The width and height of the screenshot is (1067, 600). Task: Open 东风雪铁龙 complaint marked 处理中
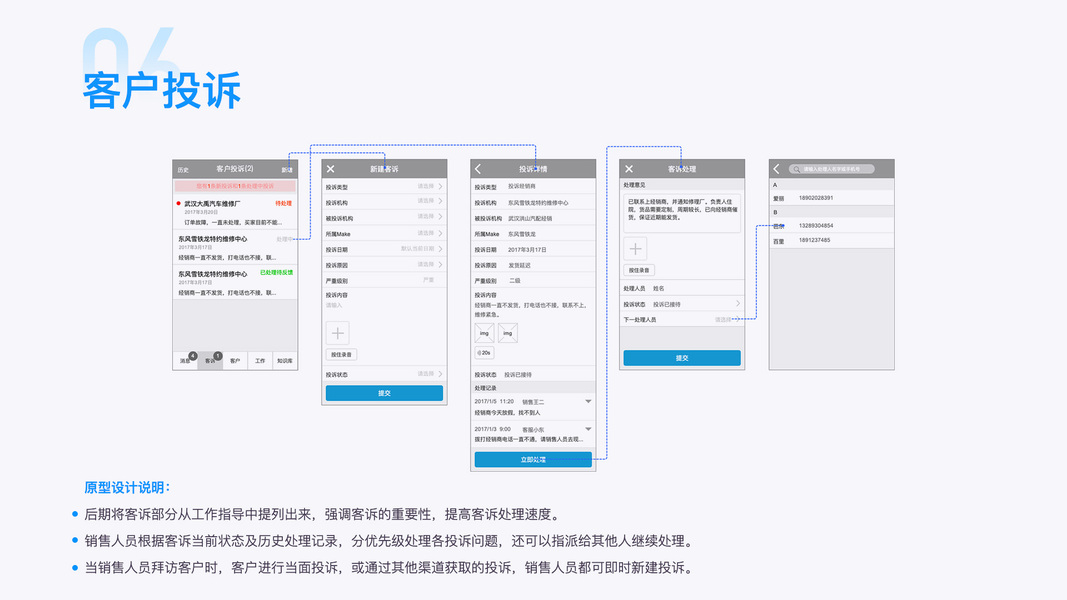pos(235,248)
